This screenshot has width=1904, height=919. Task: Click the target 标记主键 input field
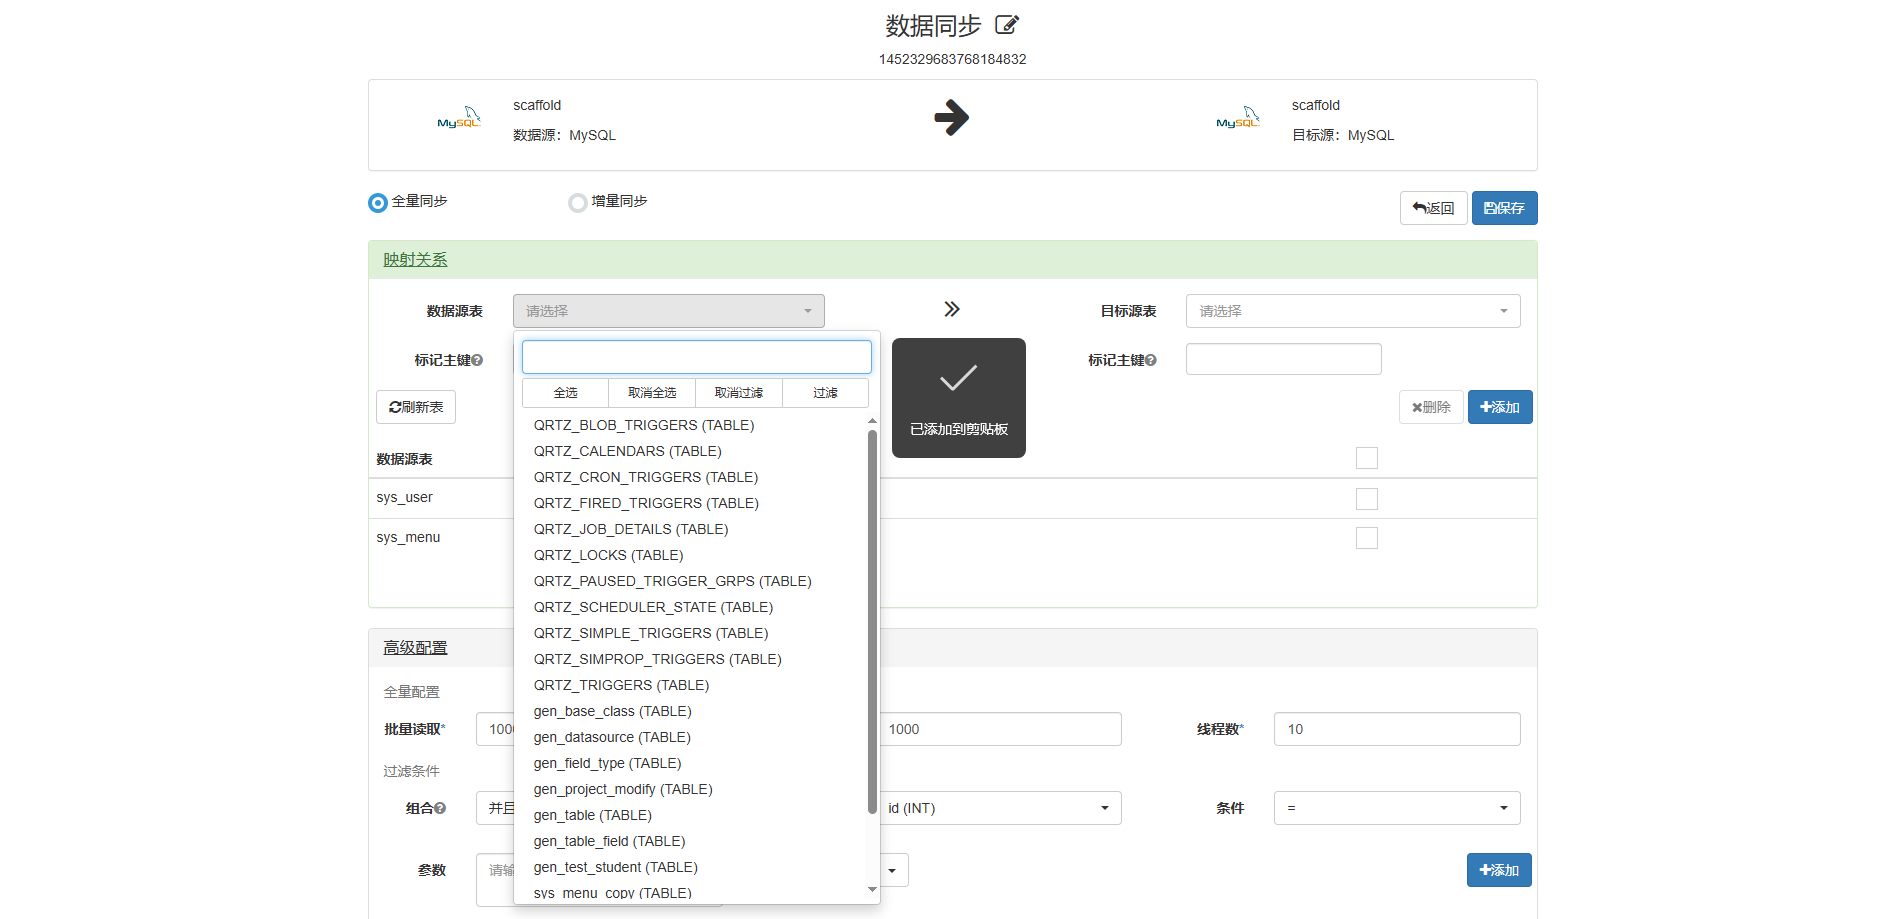click(1284, 359)
